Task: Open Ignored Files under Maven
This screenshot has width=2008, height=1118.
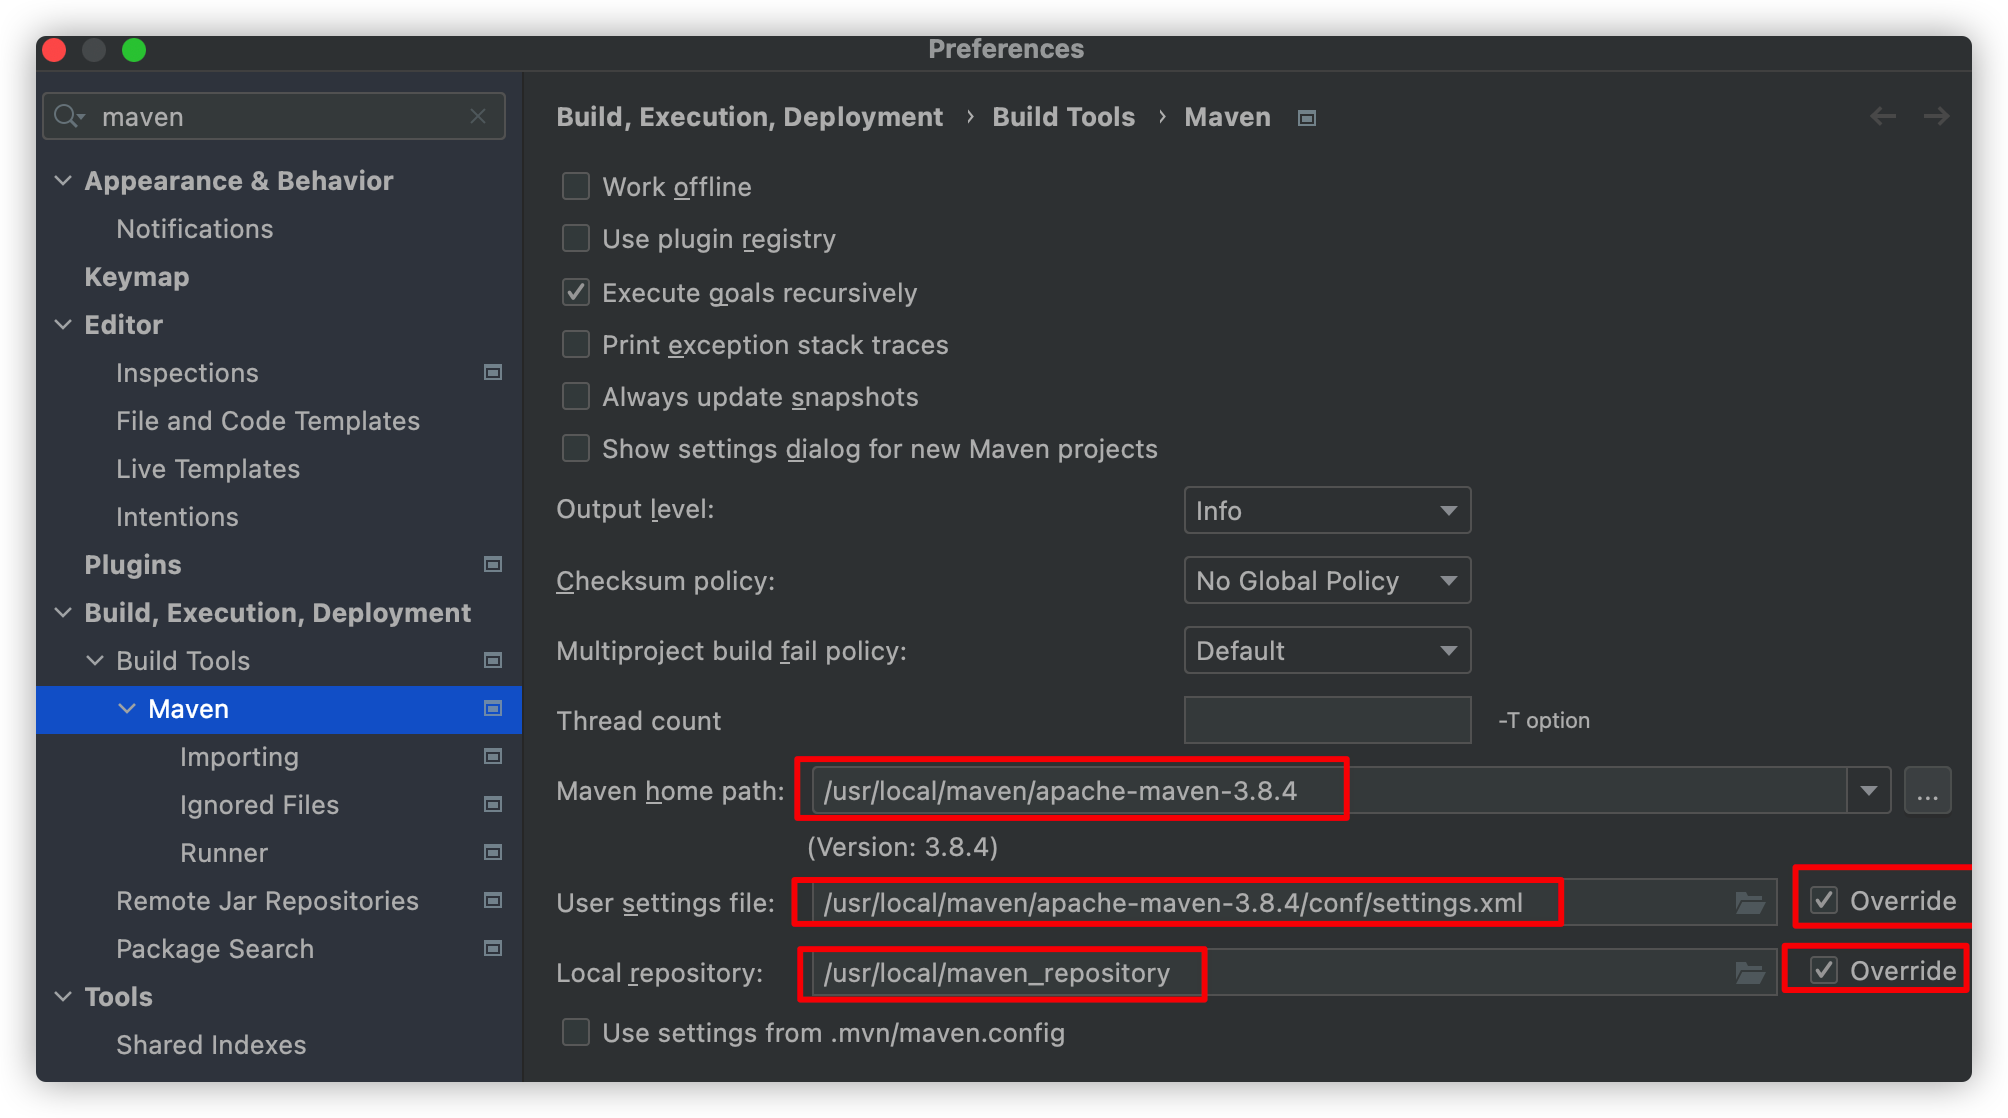Action: coord(259,805)
